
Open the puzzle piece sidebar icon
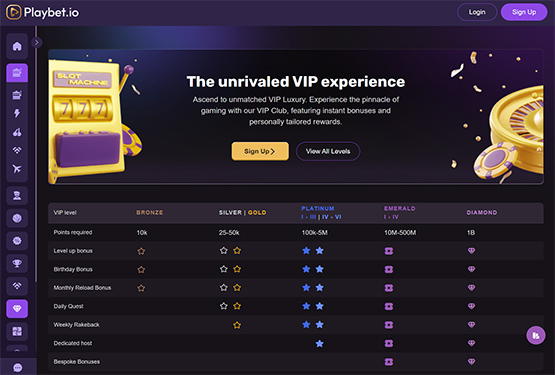(17, 331)
